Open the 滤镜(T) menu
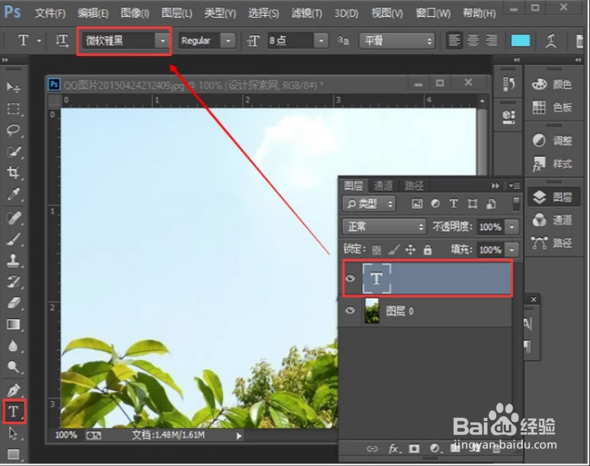The image size is (590, 466). point(307,14)
